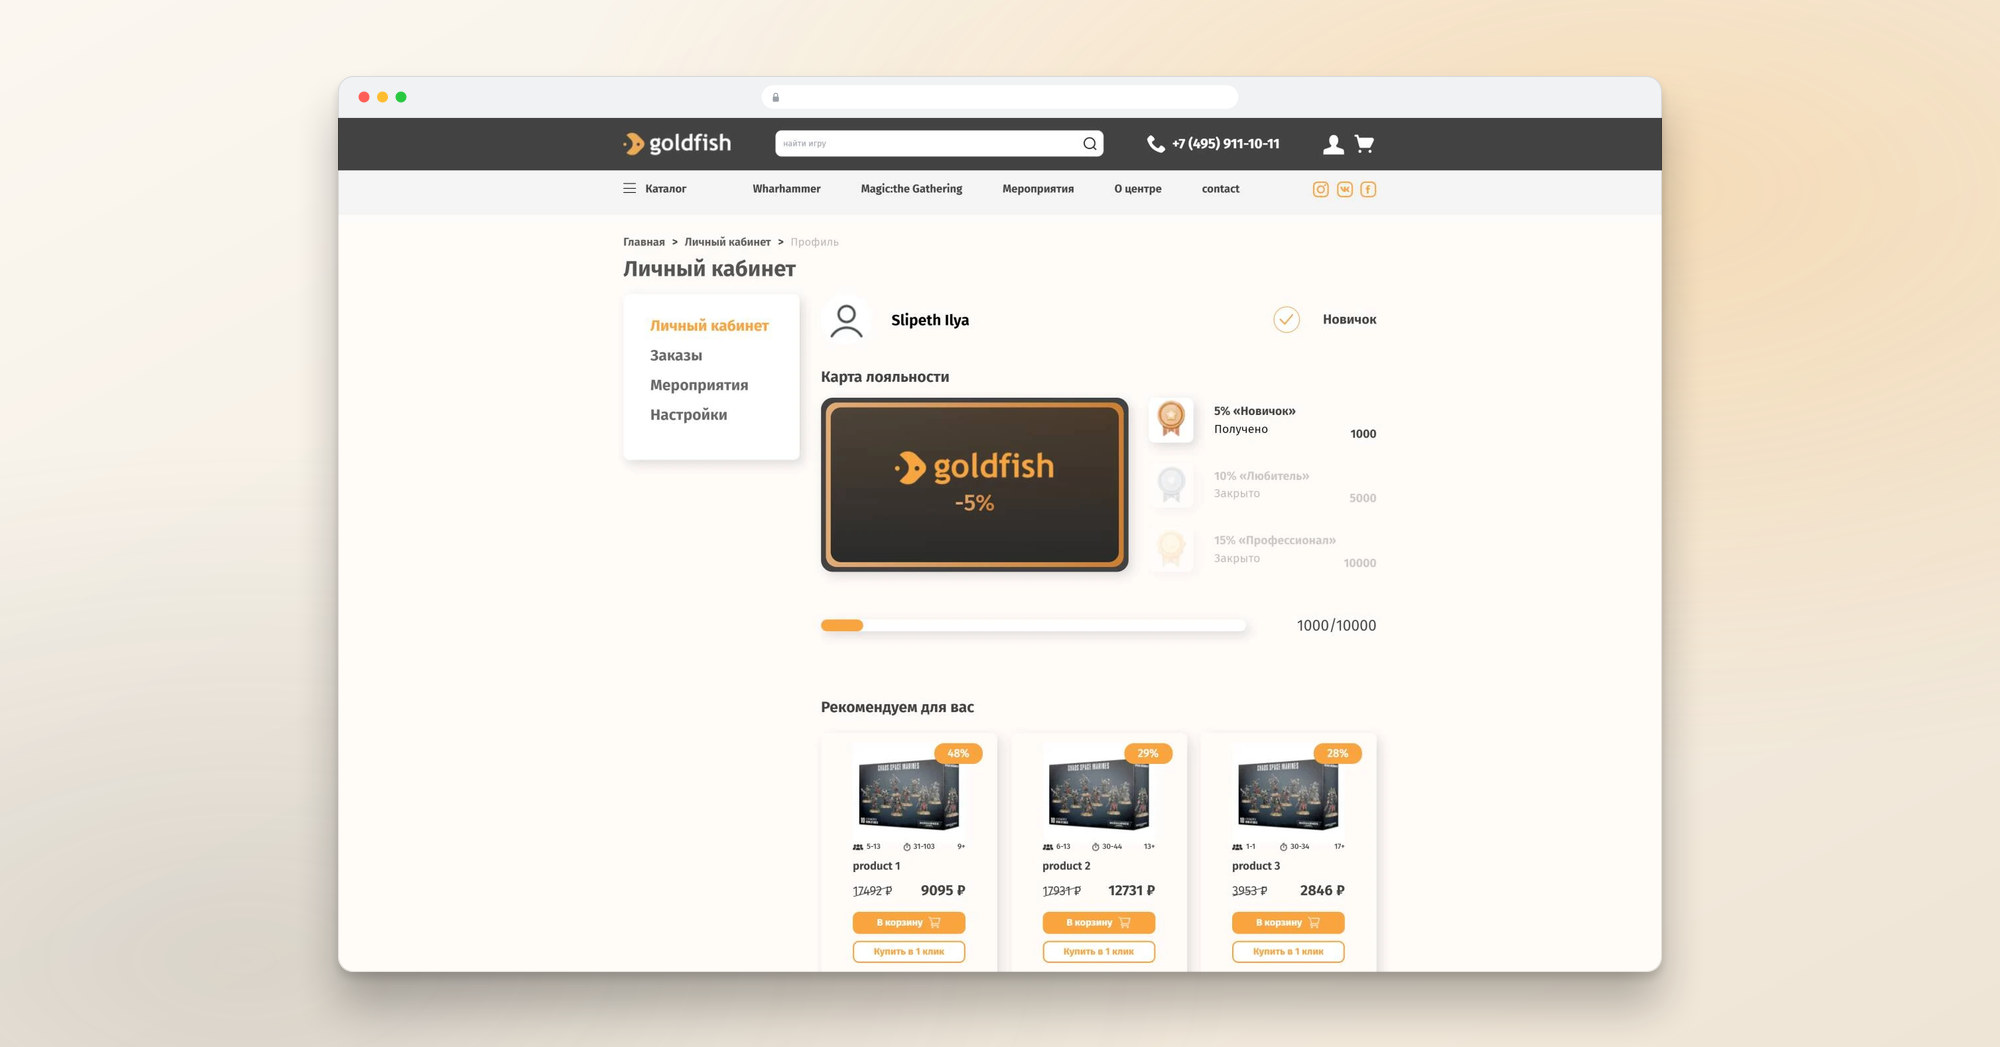
Task: Open Wharhammer menu item
Action: 786,189
